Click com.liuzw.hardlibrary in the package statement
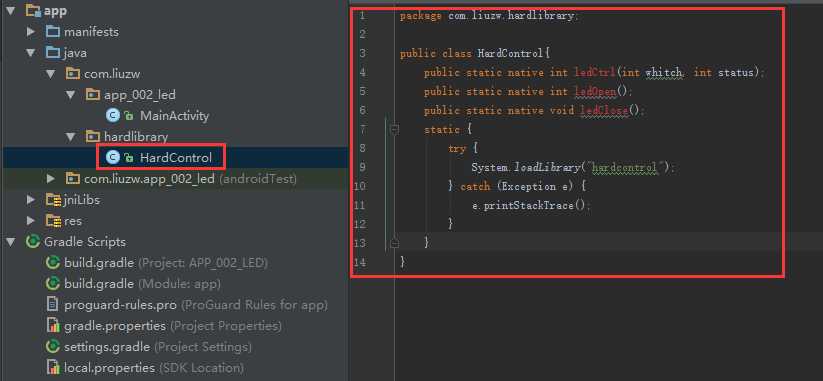 pos(511,16)
